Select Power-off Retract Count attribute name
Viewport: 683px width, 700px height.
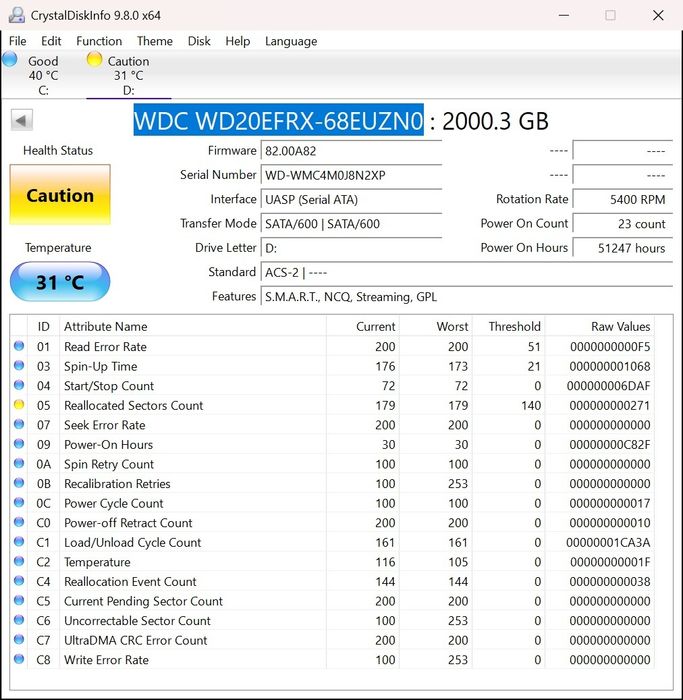(128, 522)
